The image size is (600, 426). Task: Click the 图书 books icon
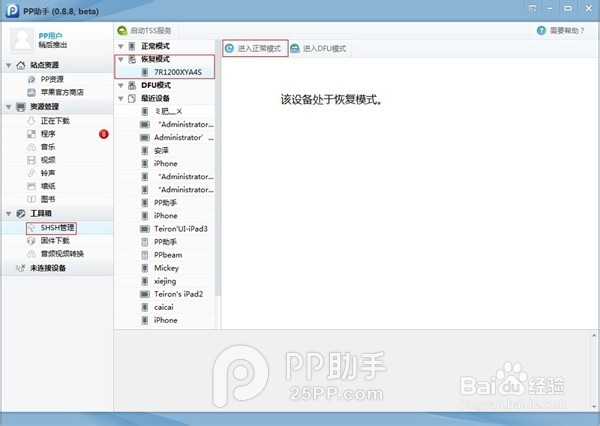[31, 199]
